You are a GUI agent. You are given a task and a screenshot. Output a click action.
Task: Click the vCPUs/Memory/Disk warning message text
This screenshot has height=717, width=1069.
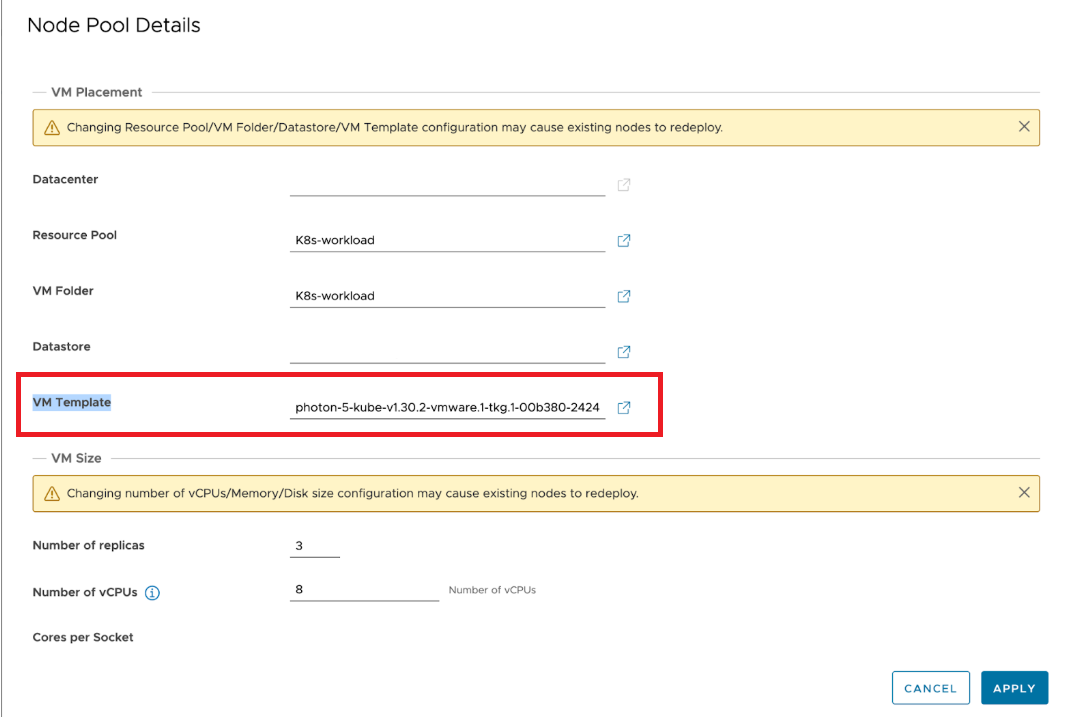point(352,493)
